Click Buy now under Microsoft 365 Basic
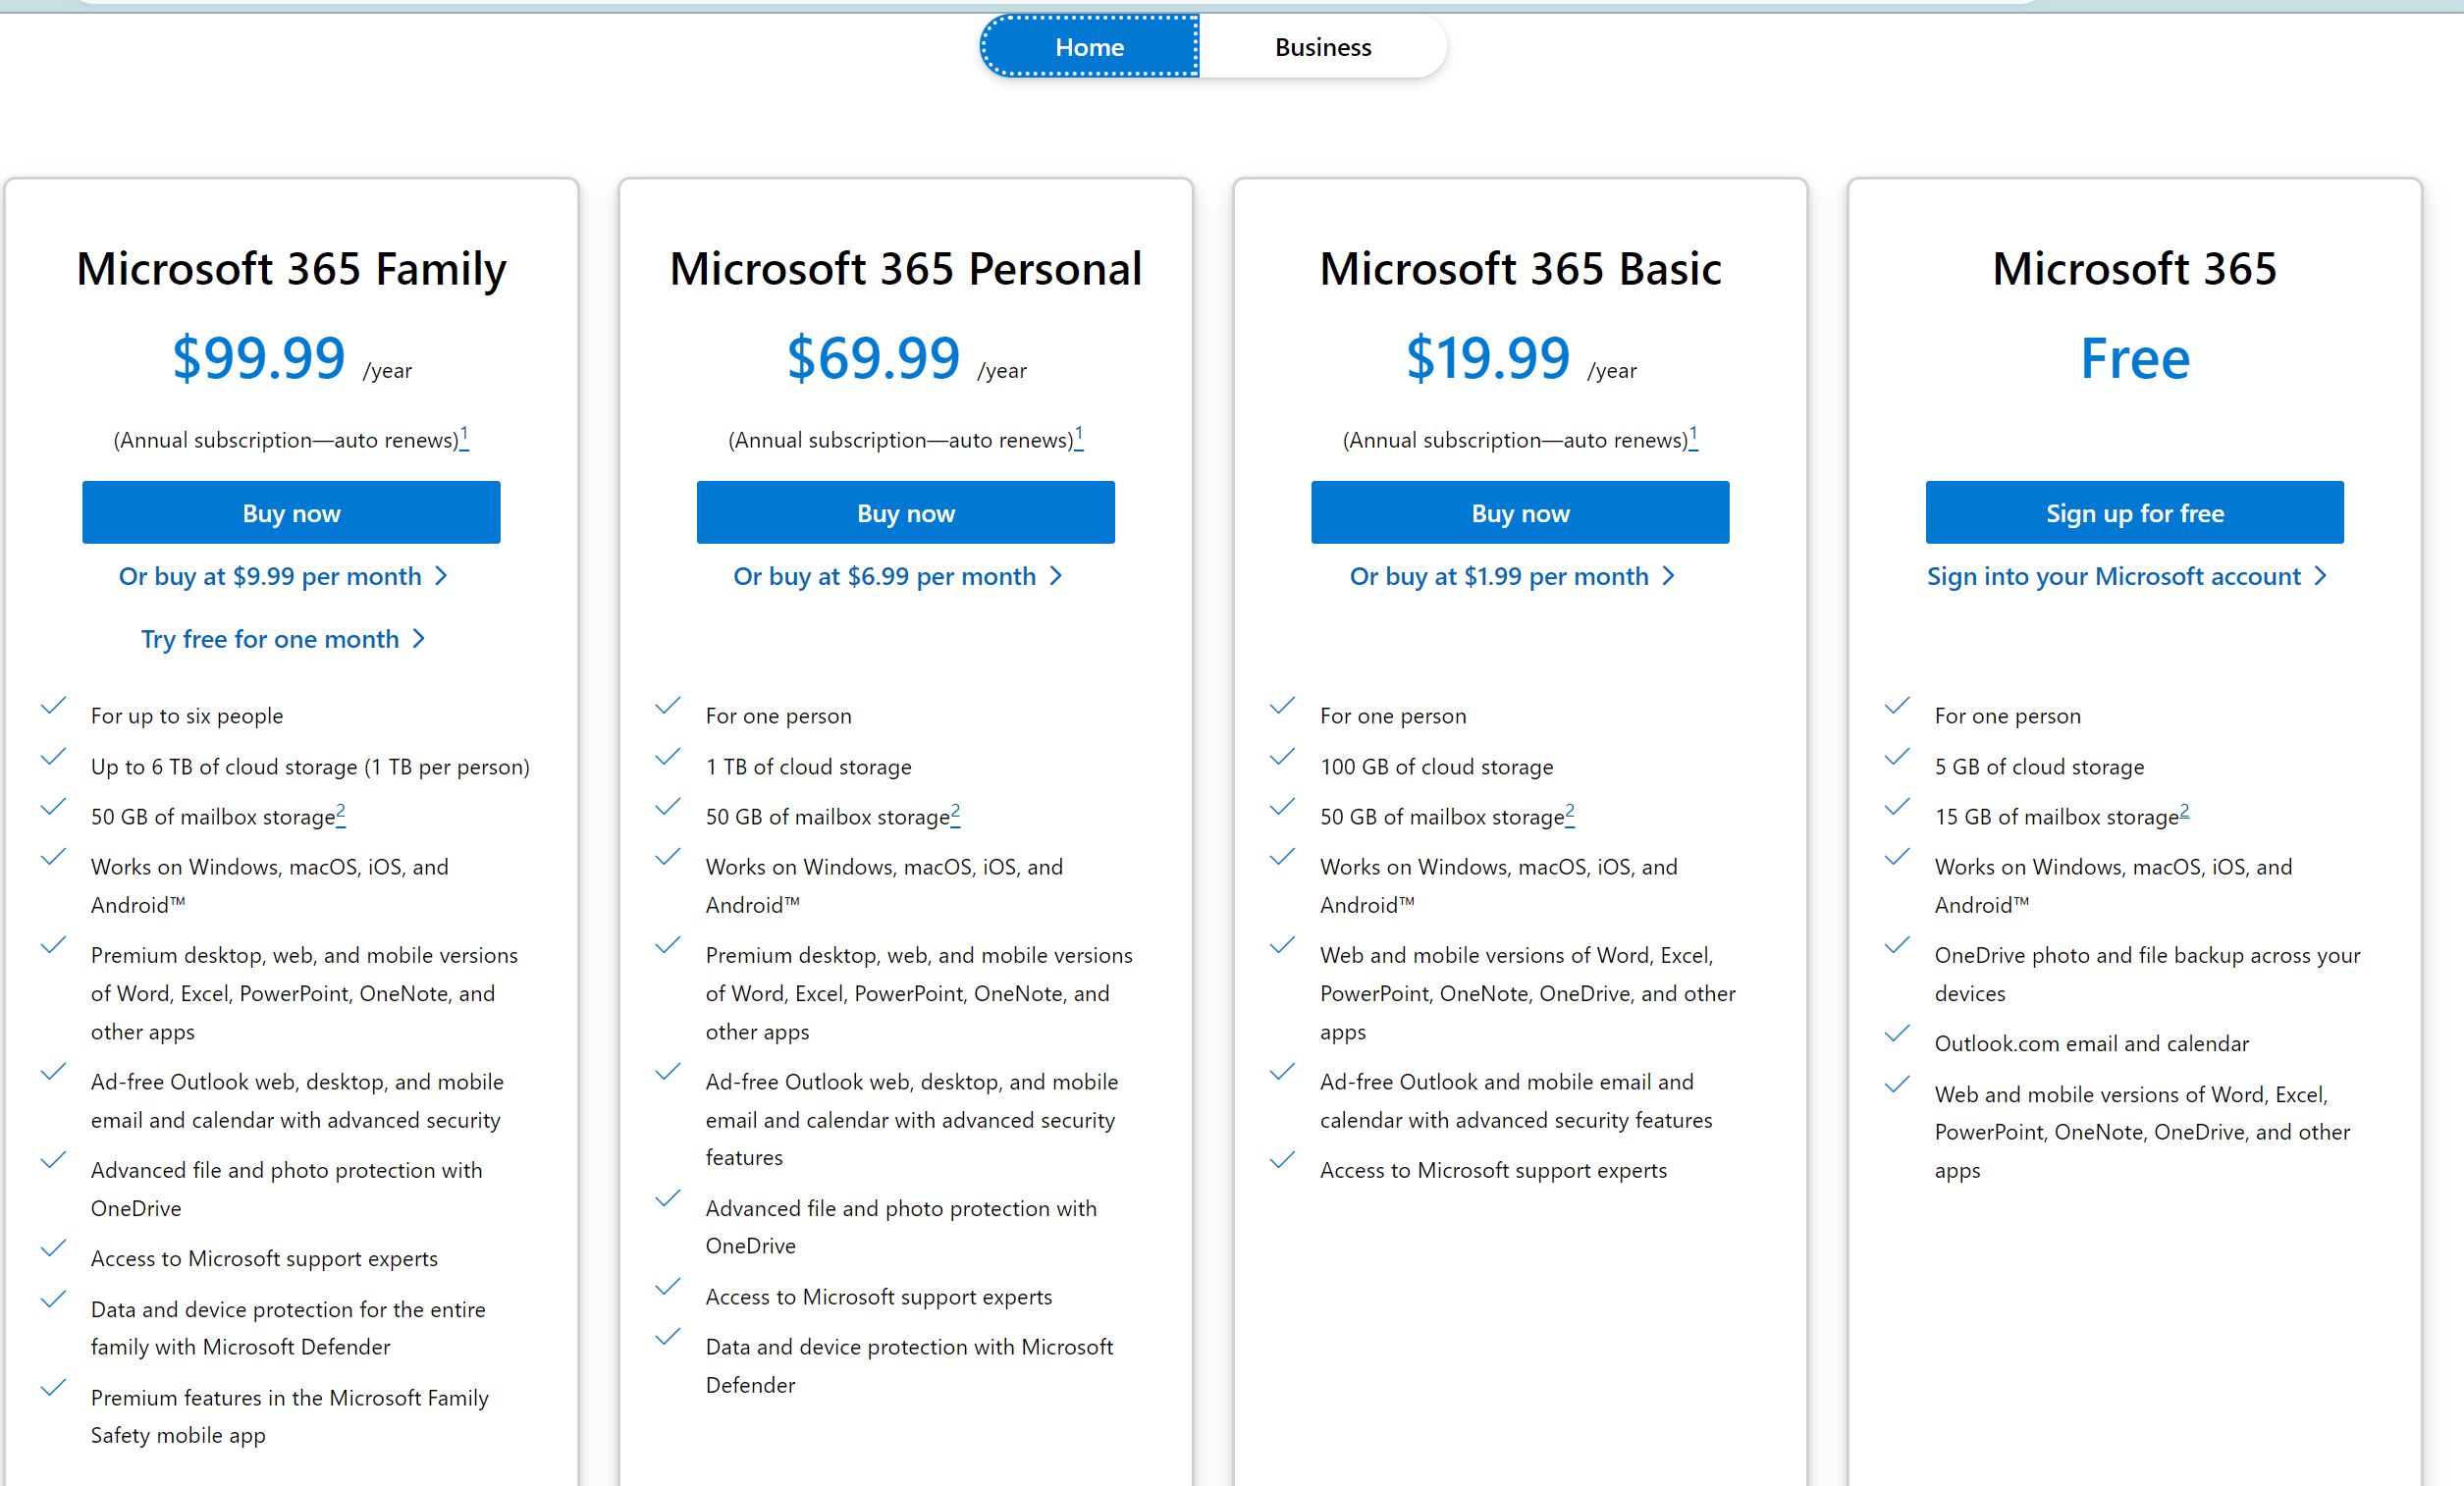 click(x=1520, y=513)
